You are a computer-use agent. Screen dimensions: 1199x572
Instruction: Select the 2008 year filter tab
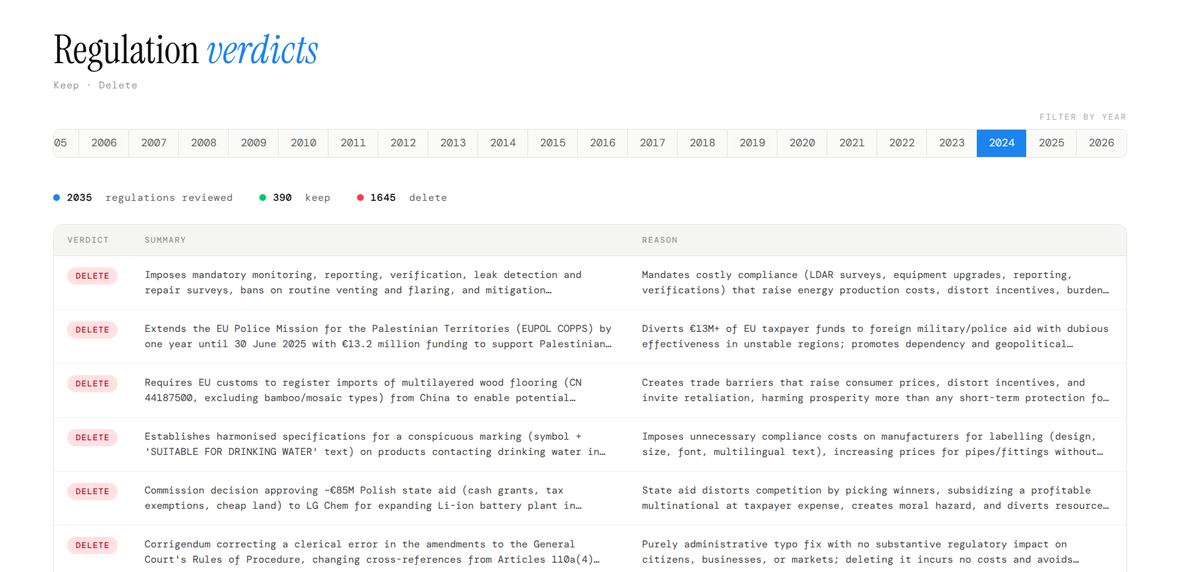(203, 143)
